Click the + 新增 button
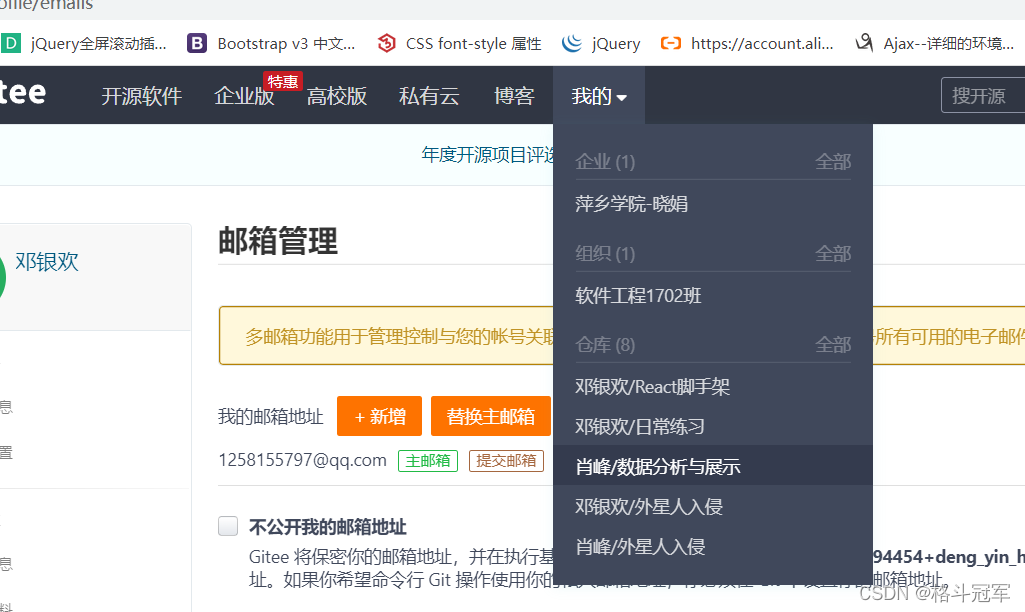 pos(379,415)
